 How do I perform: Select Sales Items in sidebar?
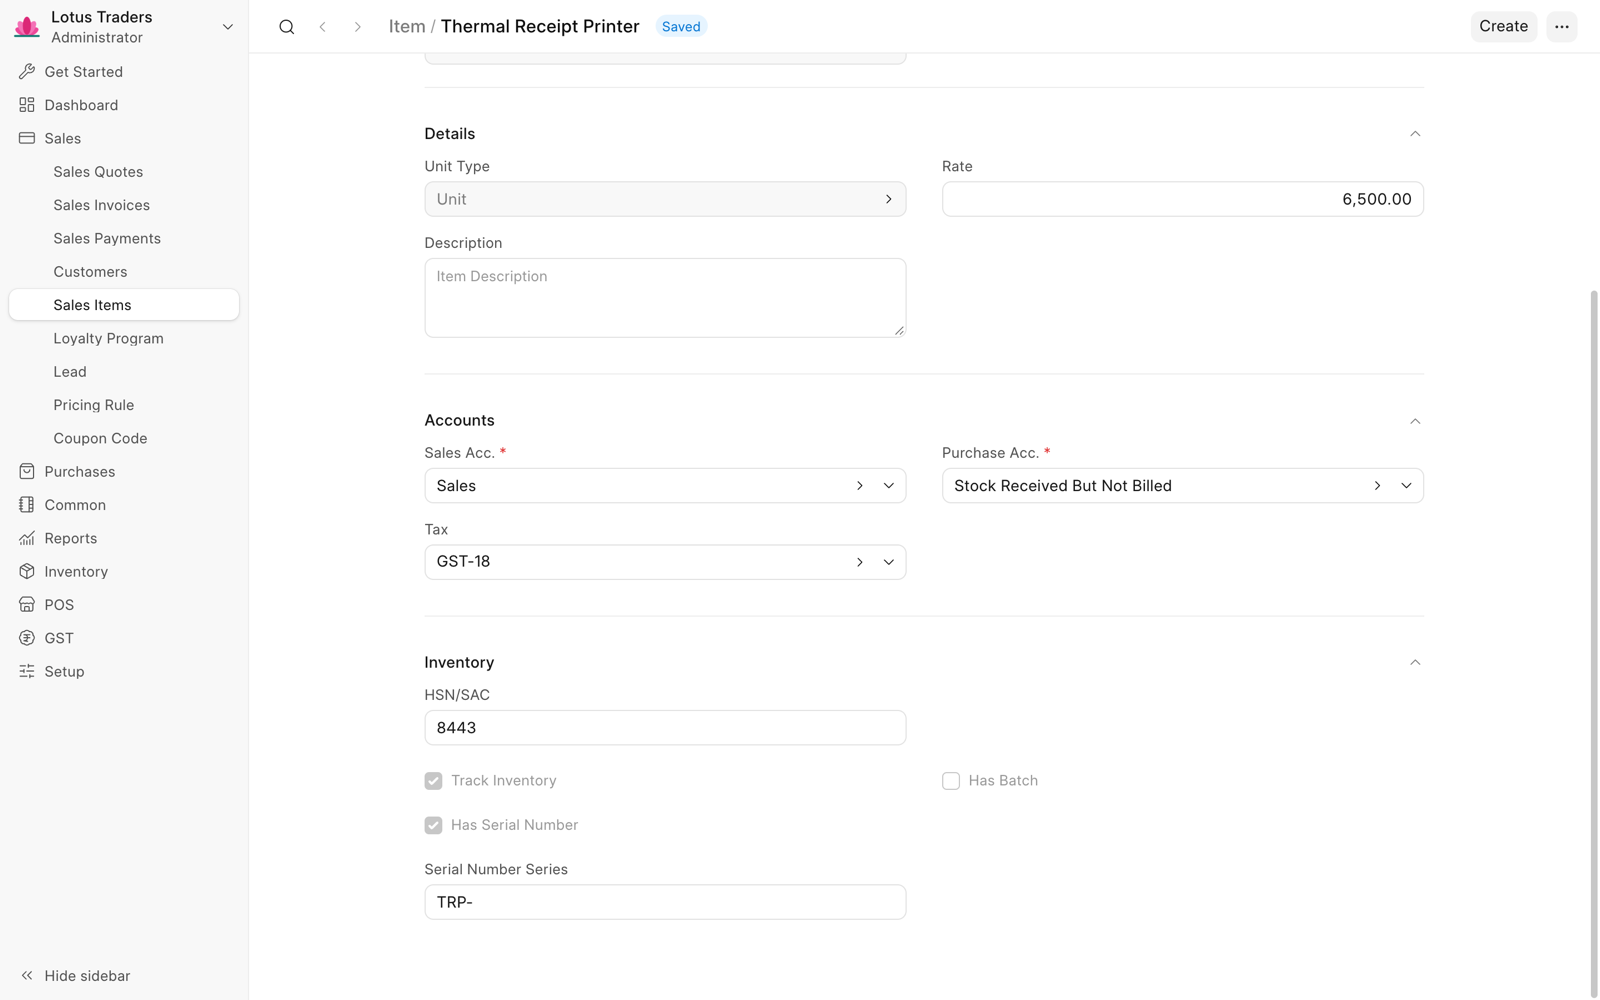pos(123,305)
